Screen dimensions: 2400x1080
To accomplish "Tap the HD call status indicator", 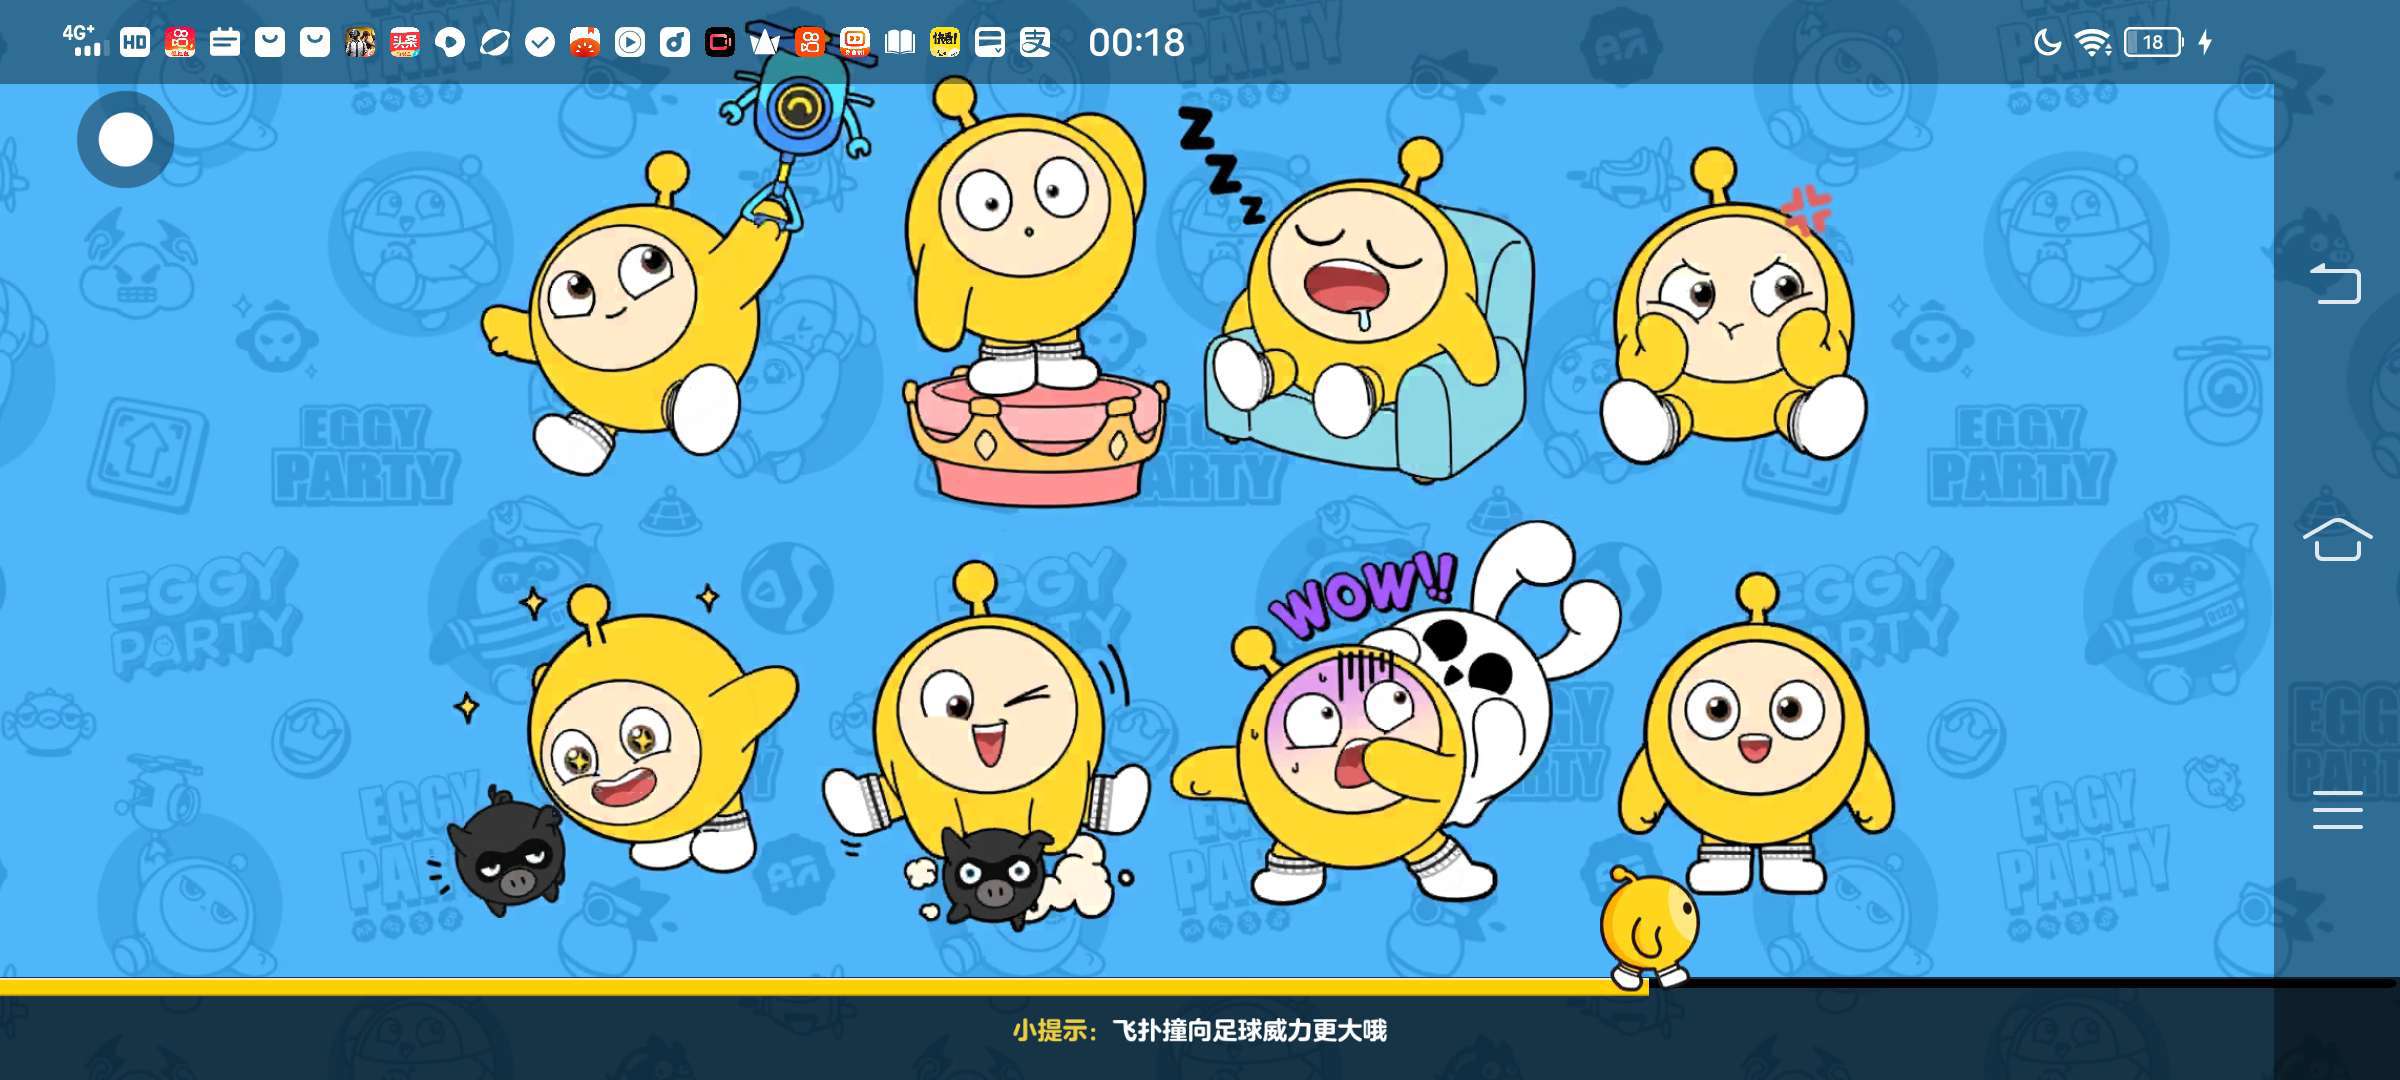I will tap(135, 42).
